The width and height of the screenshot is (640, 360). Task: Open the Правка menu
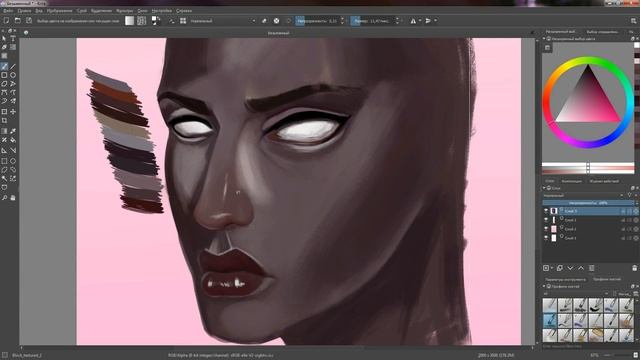click(24, 11)
